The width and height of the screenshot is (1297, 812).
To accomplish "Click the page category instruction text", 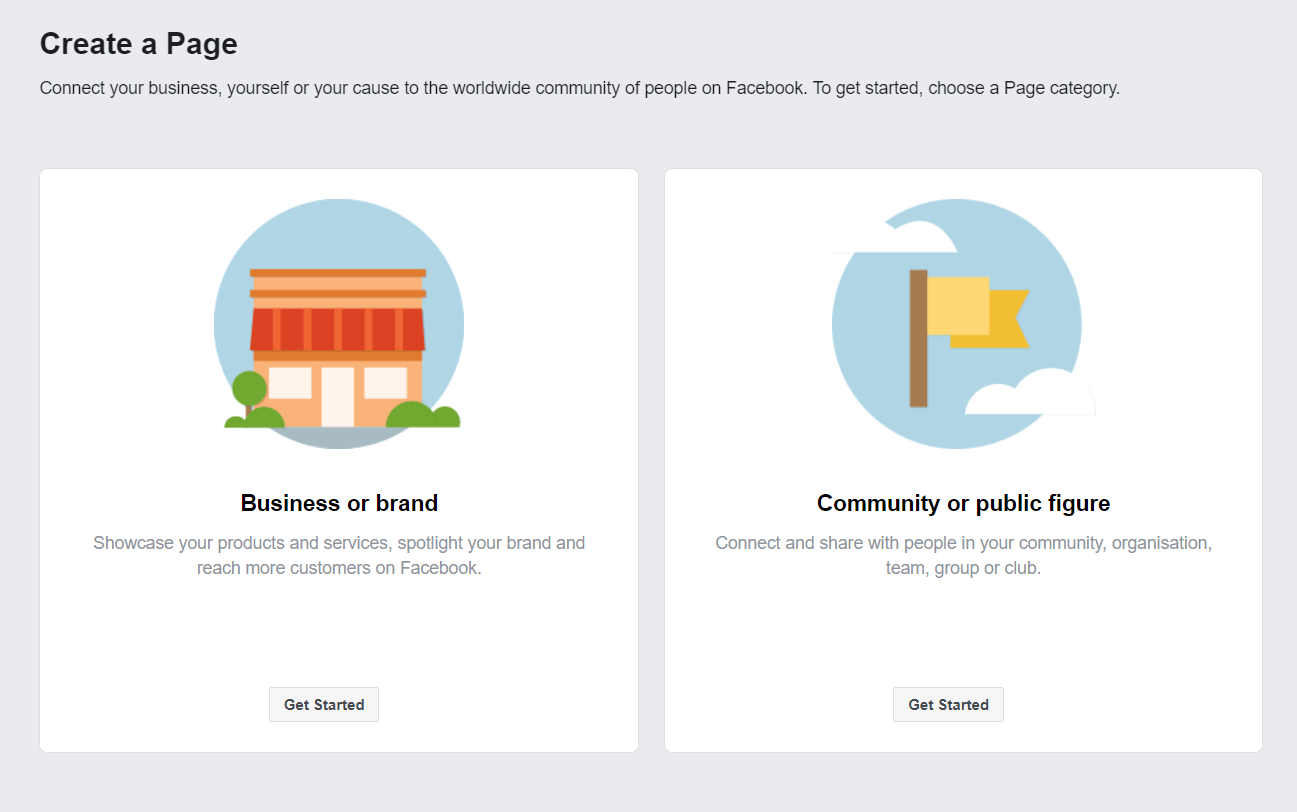I will coord(580,88).
